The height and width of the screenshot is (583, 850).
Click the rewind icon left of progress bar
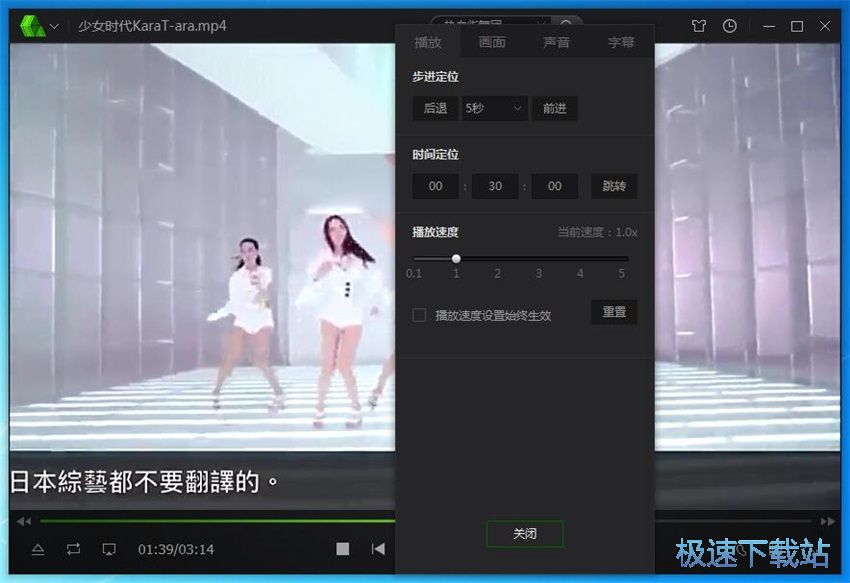tap(24, 521)
